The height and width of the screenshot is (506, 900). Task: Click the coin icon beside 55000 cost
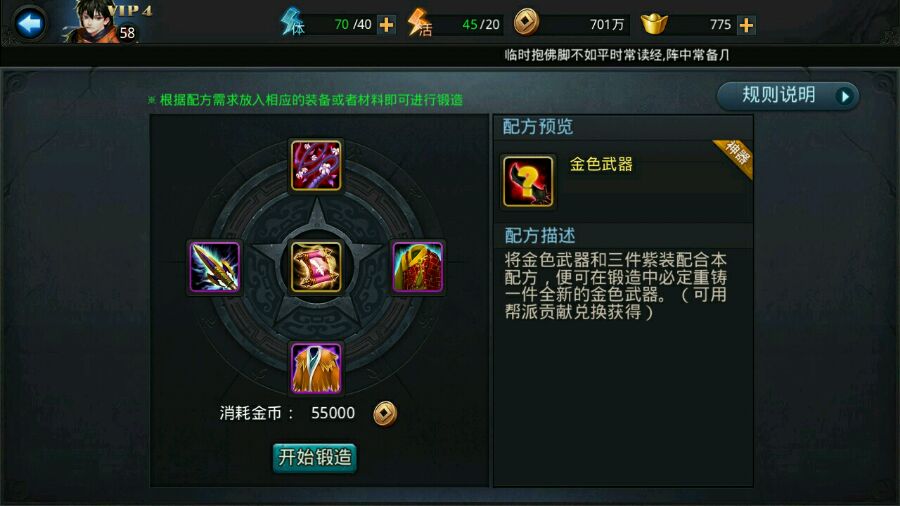(x=385, y=413)
